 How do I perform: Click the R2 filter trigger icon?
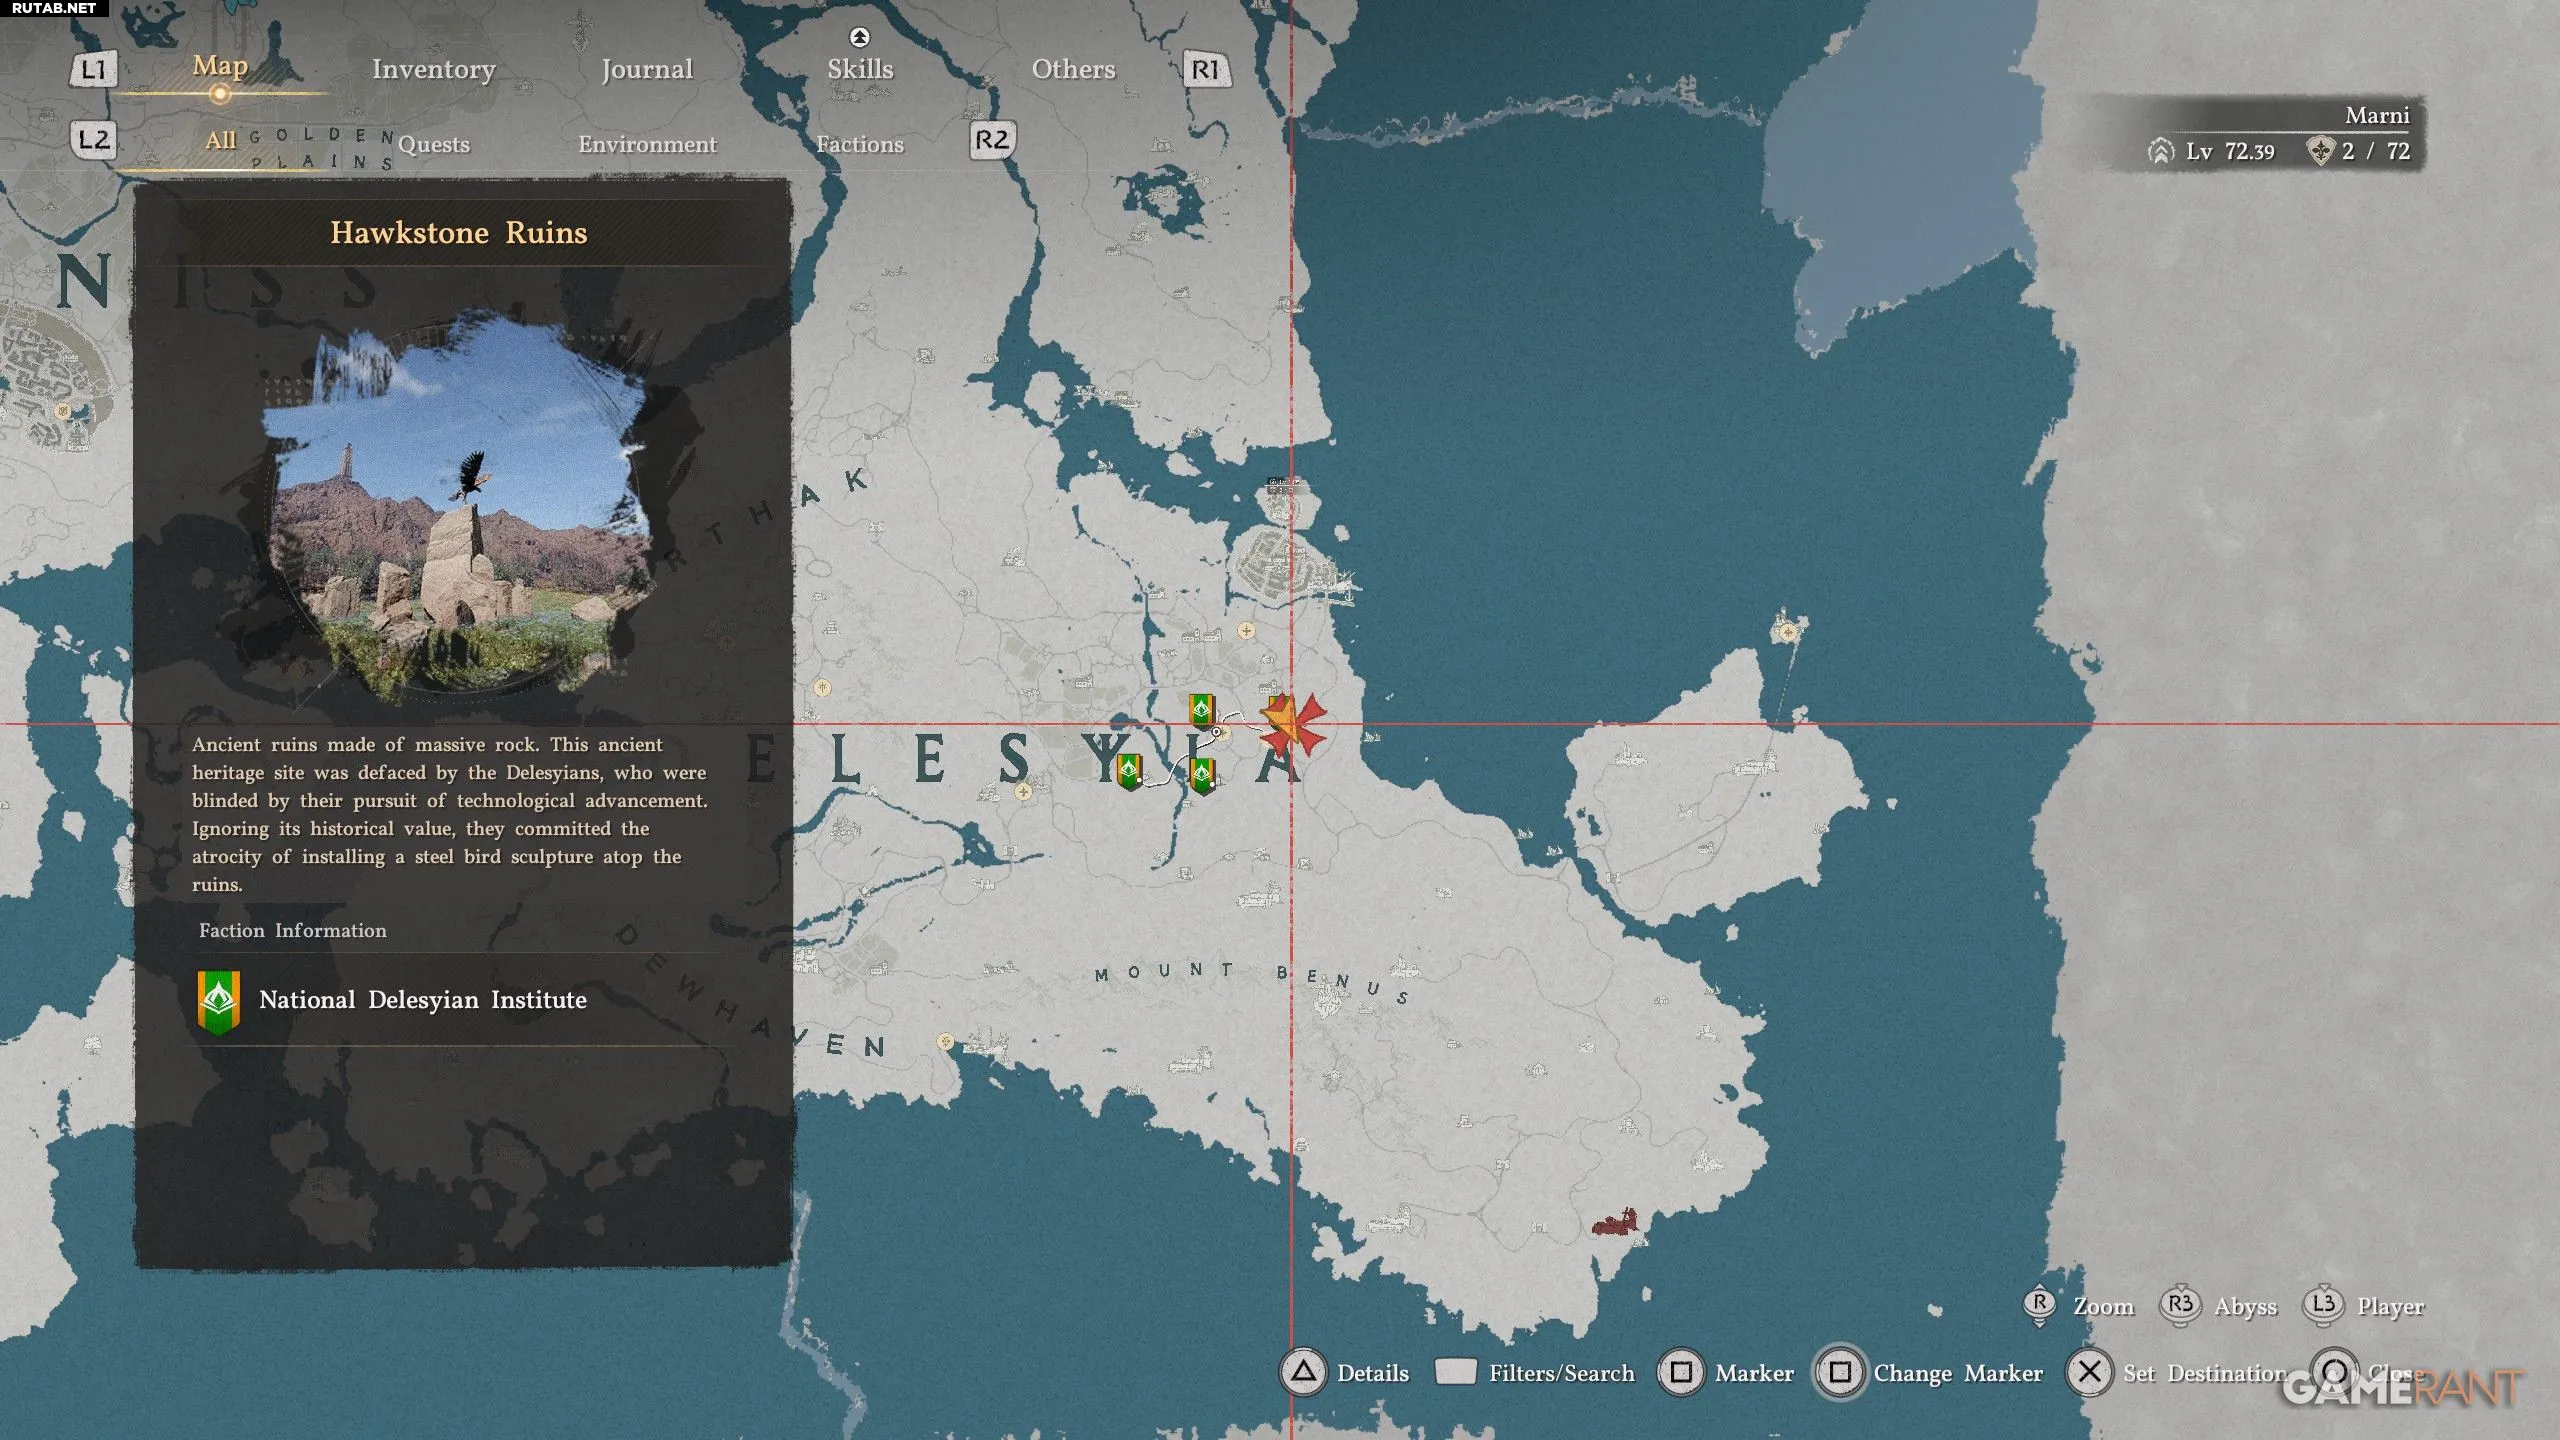tap(992, 139)
